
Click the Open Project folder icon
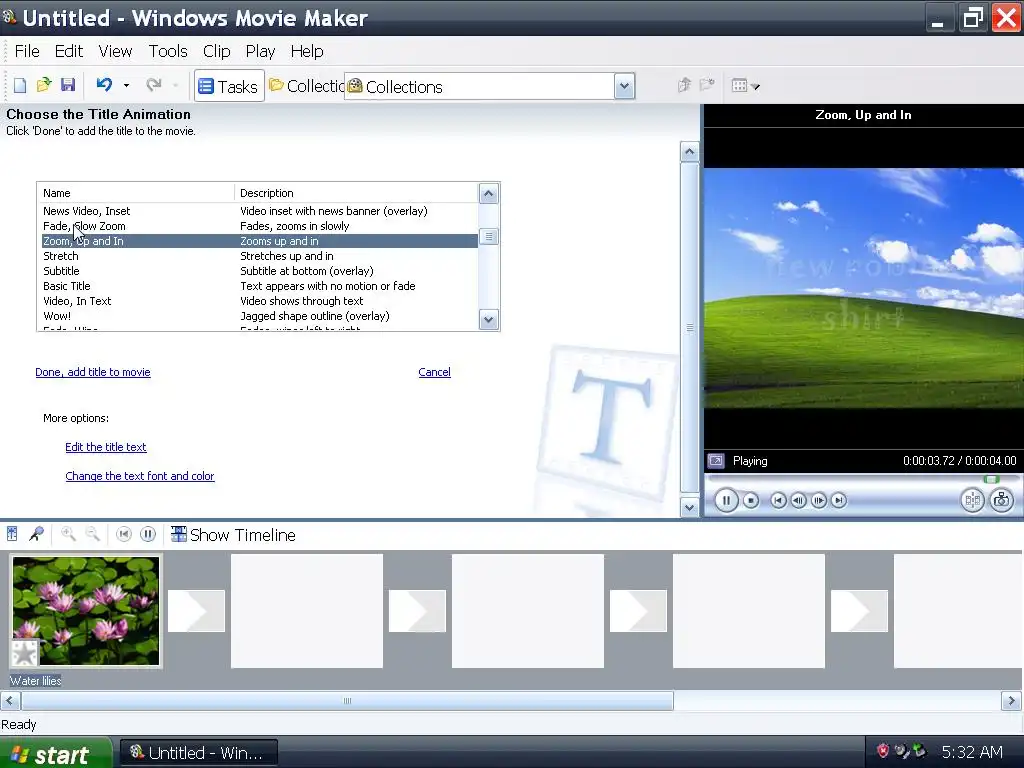[x=44, y=85]
